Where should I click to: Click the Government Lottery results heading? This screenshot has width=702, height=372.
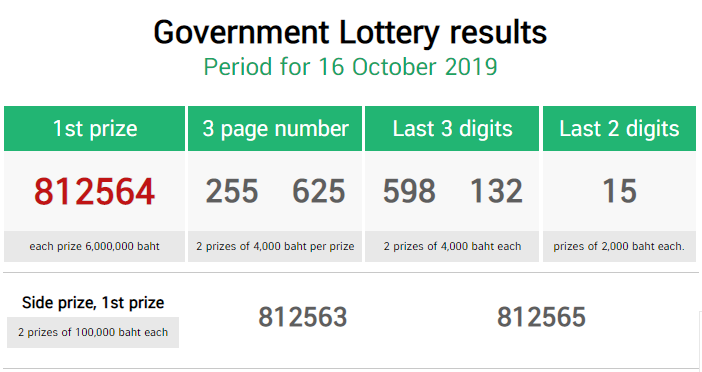[350, 33]
